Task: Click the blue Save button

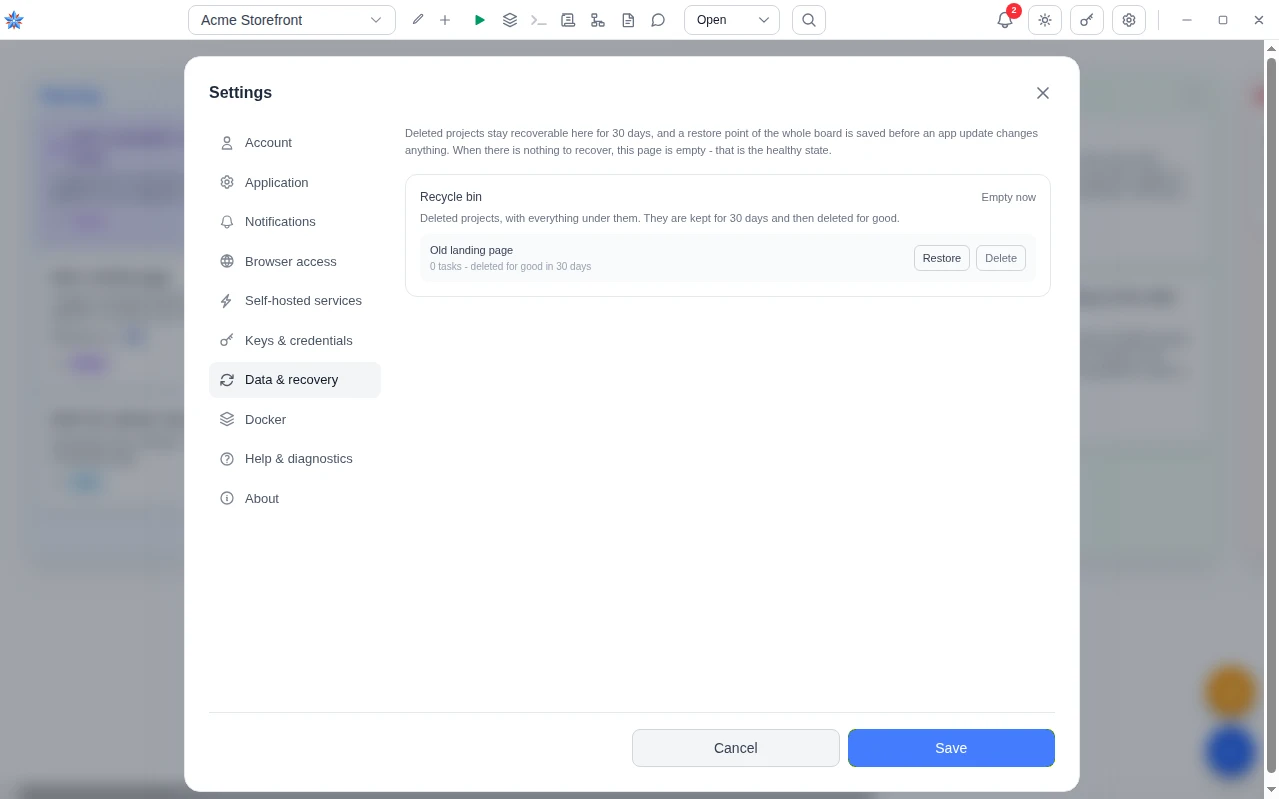Action: tap(951, 748)
